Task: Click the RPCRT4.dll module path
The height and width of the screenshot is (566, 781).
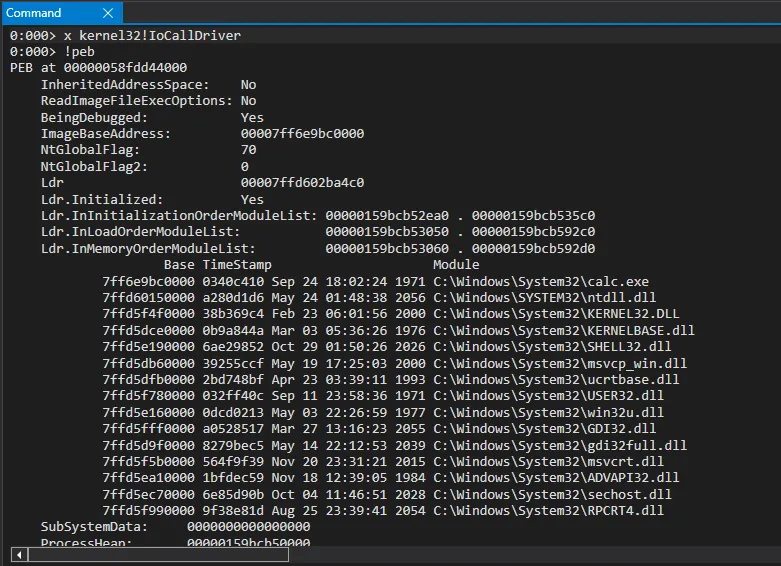Action: (x=548, y=510)
